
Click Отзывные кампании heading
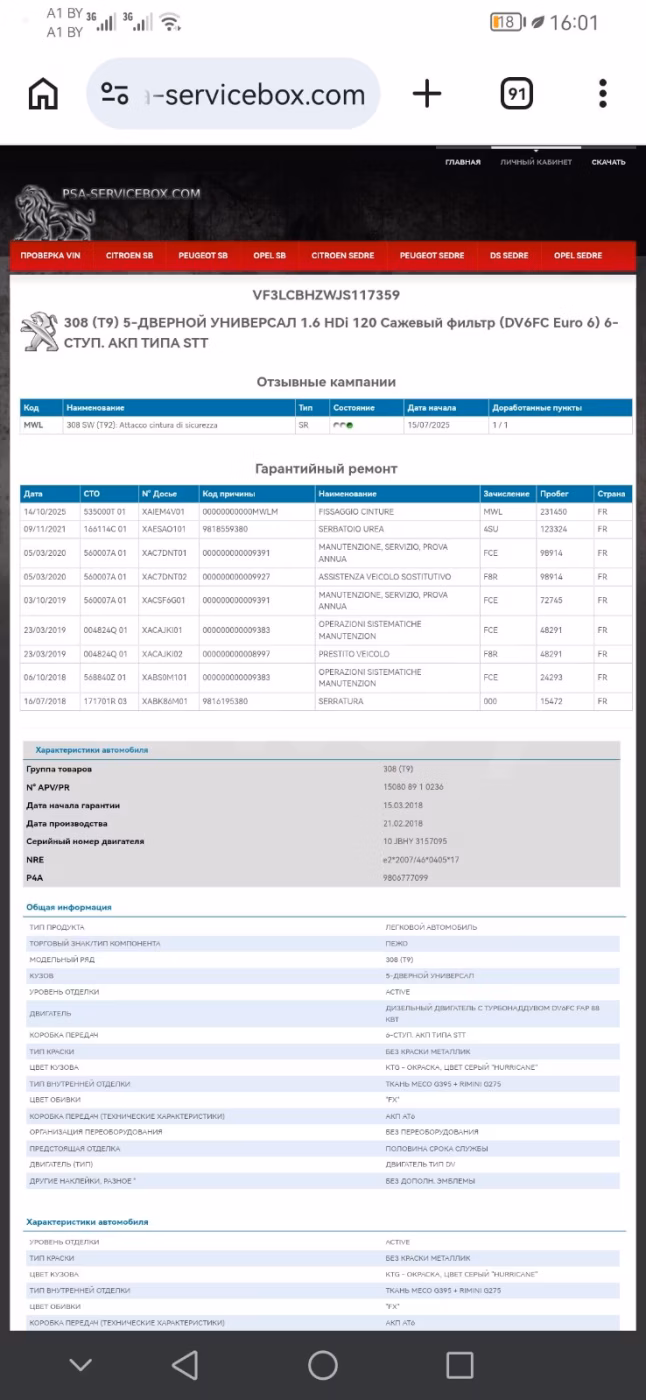tap(326, 382)
